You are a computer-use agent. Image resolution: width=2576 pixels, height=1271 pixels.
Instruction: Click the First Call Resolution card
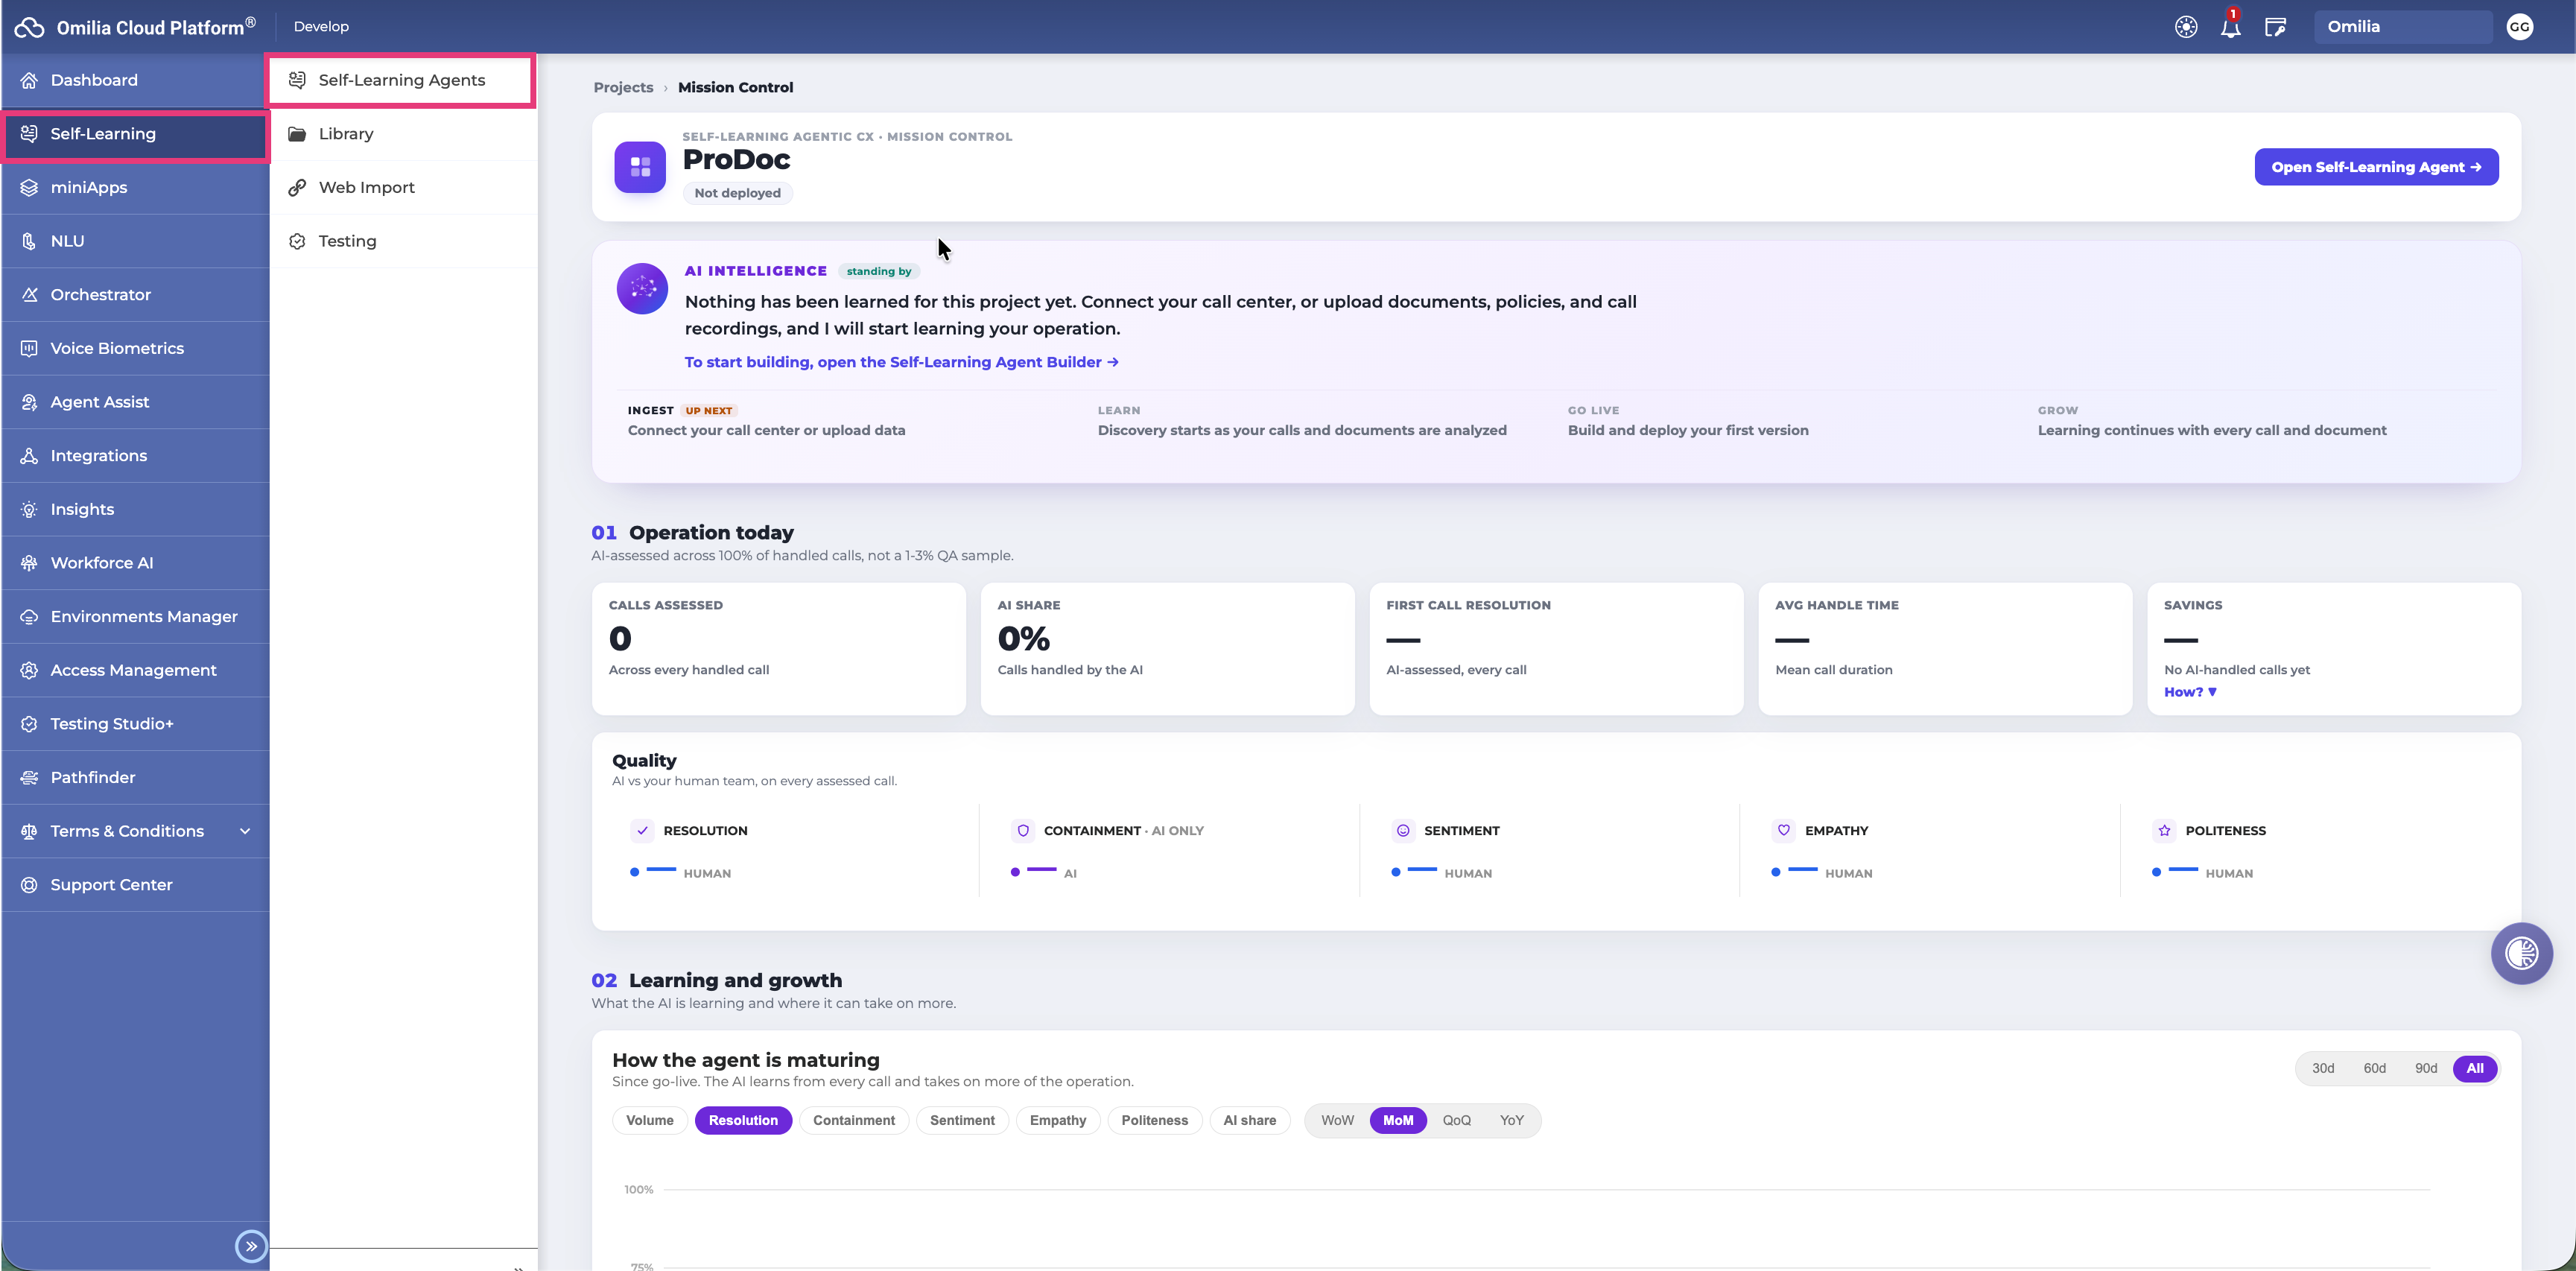1556,649
